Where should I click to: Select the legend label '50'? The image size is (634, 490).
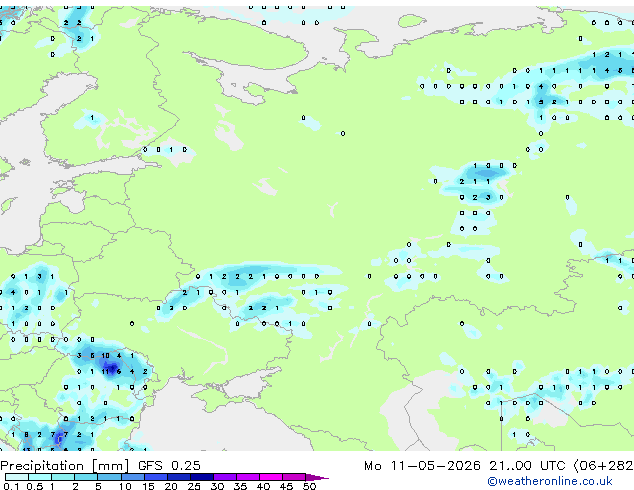pyautogui.click(x=309, y=486)
